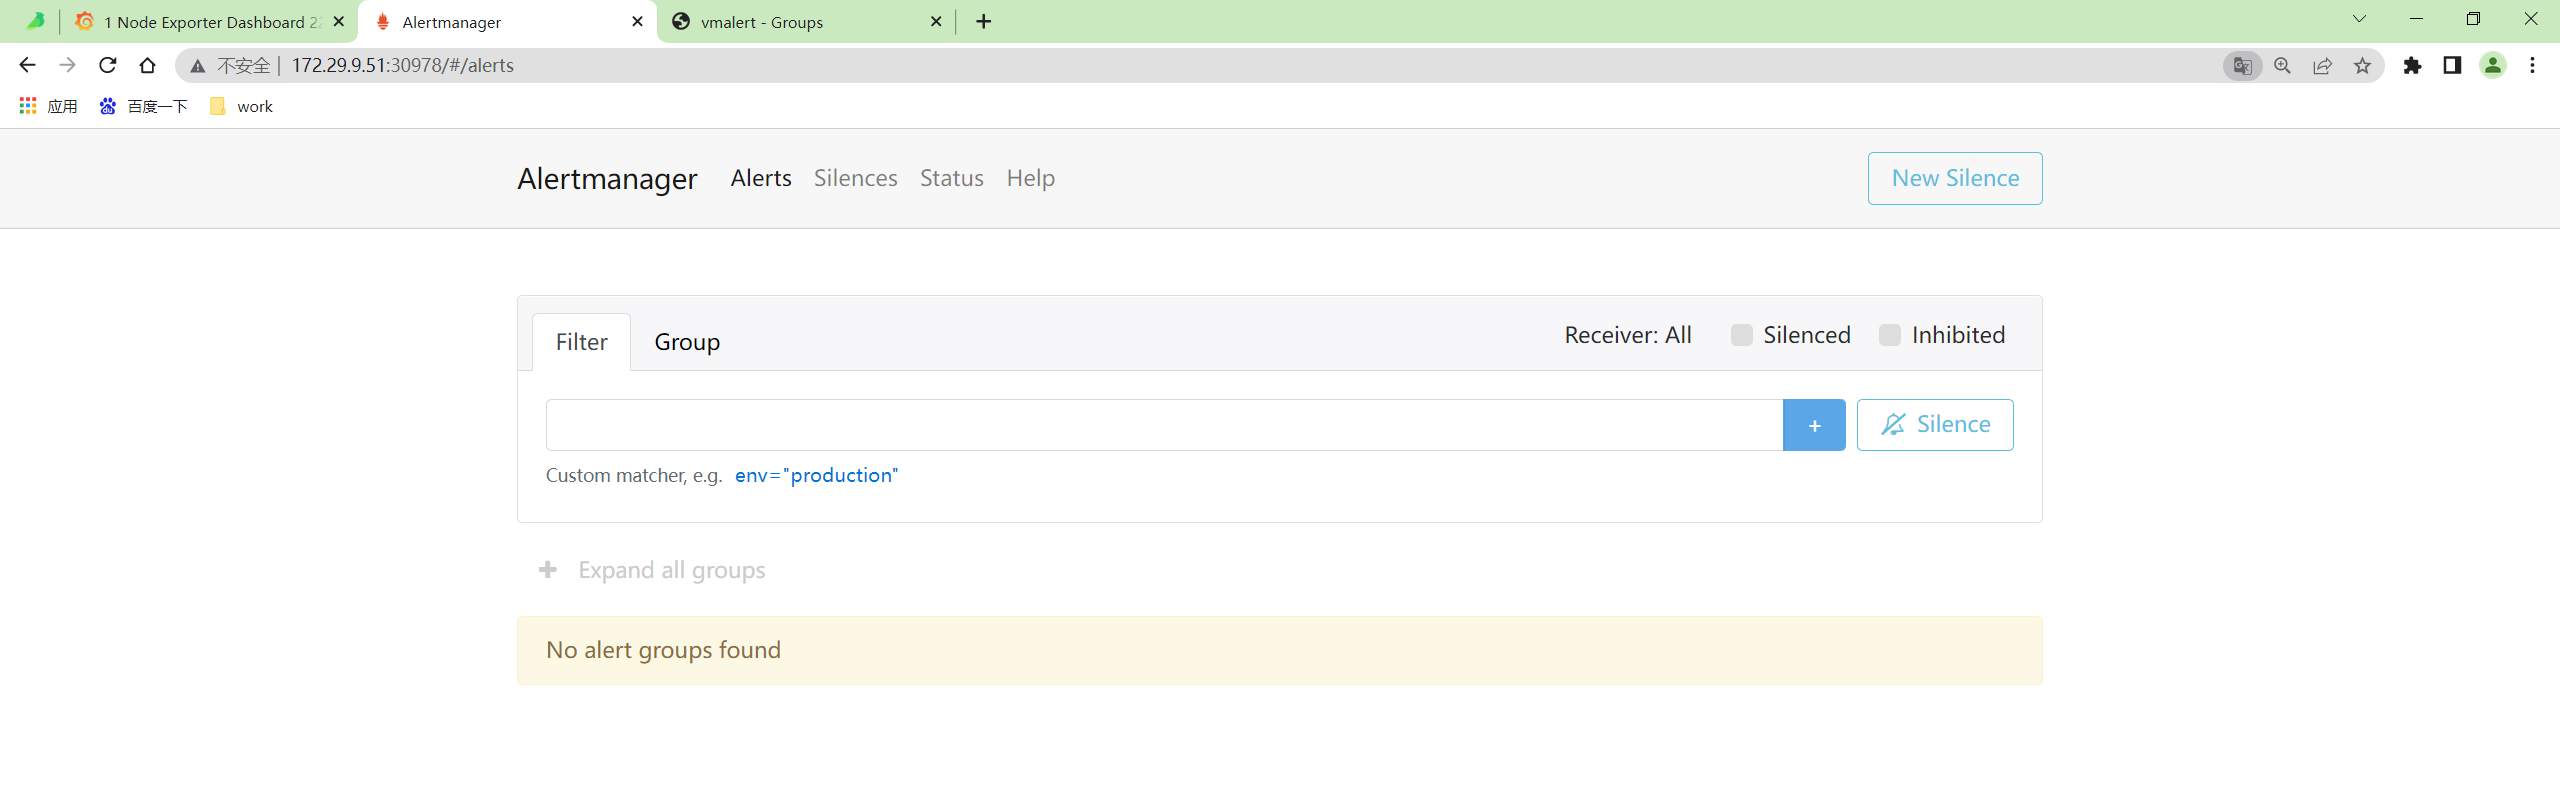This screenshot has width=2560, height=802.
Task: Enable the Silenced checkbox
Action: 1742,335
